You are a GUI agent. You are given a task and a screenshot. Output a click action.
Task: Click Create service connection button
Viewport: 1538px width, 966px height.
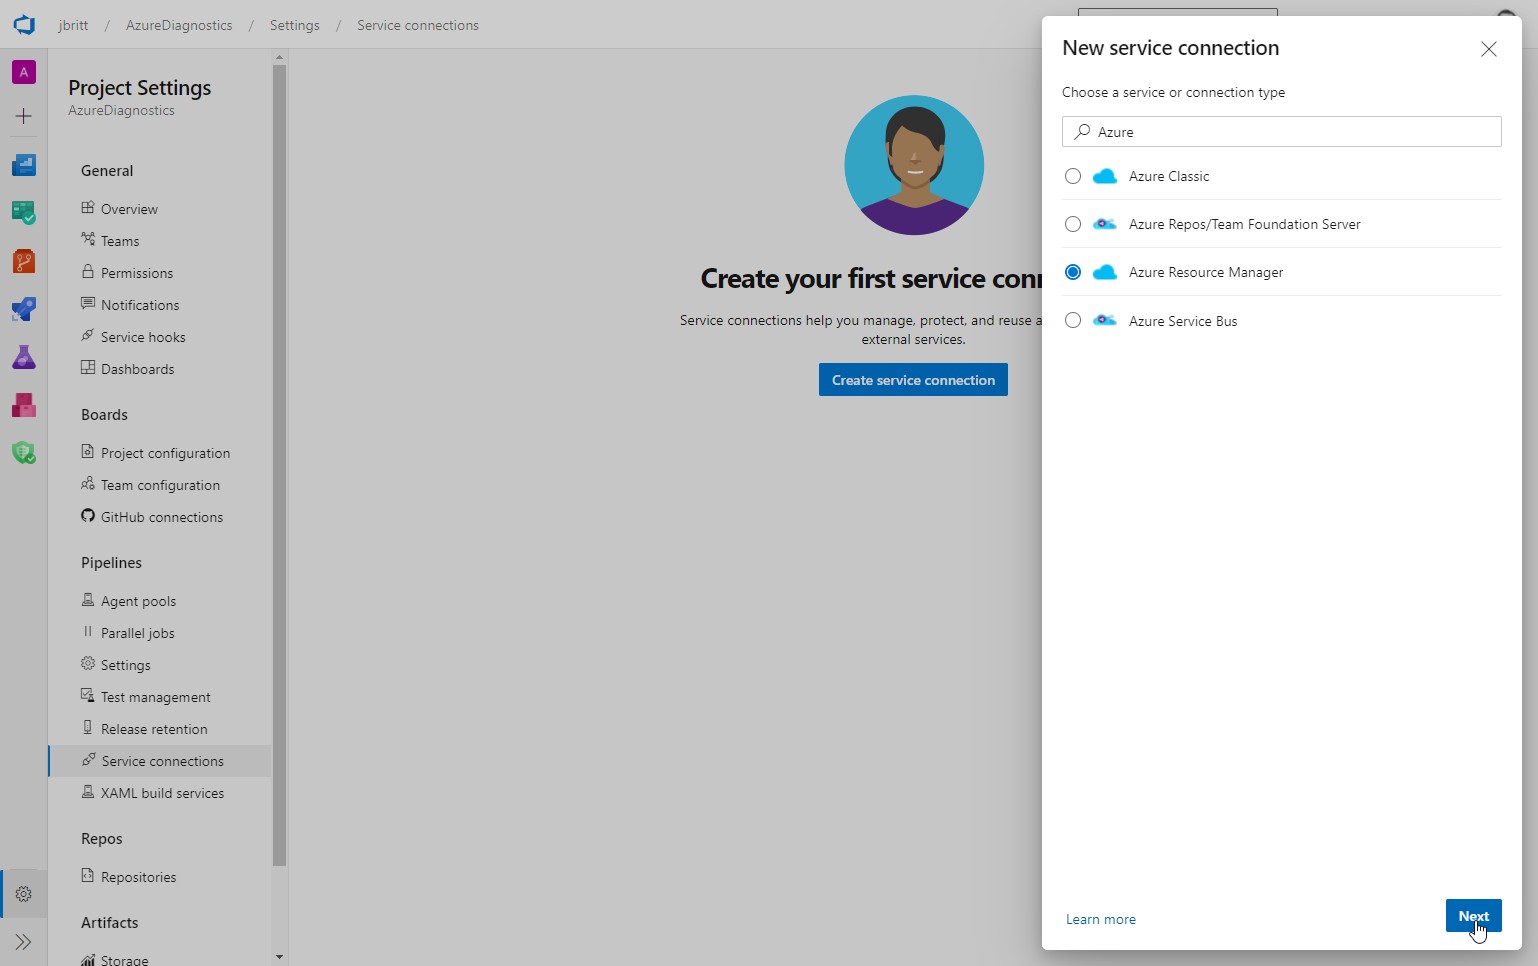[x=913, y=380]
